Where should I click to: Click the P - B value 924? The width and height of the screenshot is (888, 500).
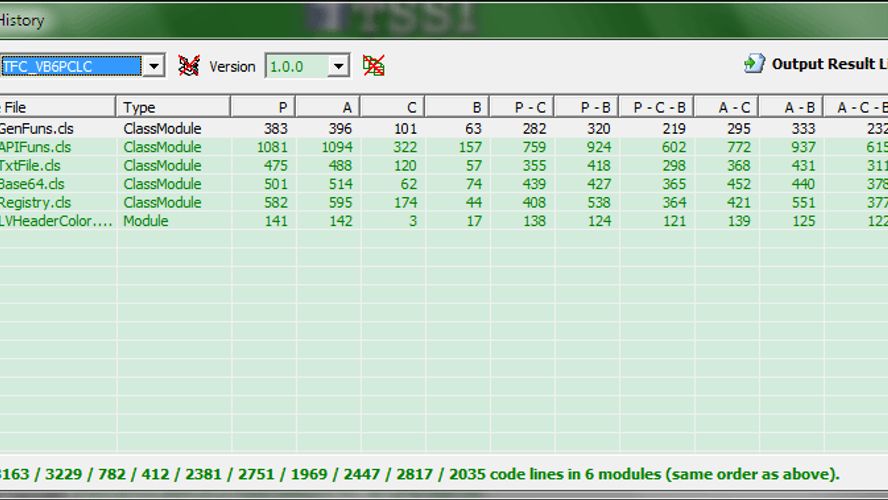[599, 147]
